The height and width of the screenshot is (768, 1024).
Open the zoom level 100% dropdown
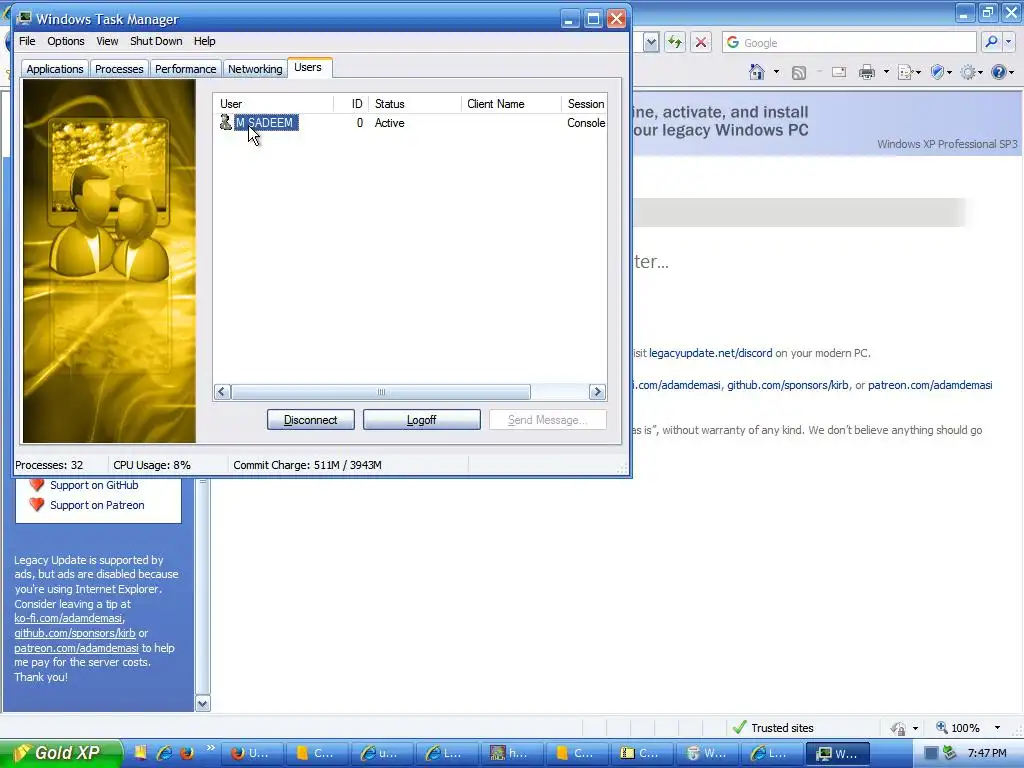(997, 728)
